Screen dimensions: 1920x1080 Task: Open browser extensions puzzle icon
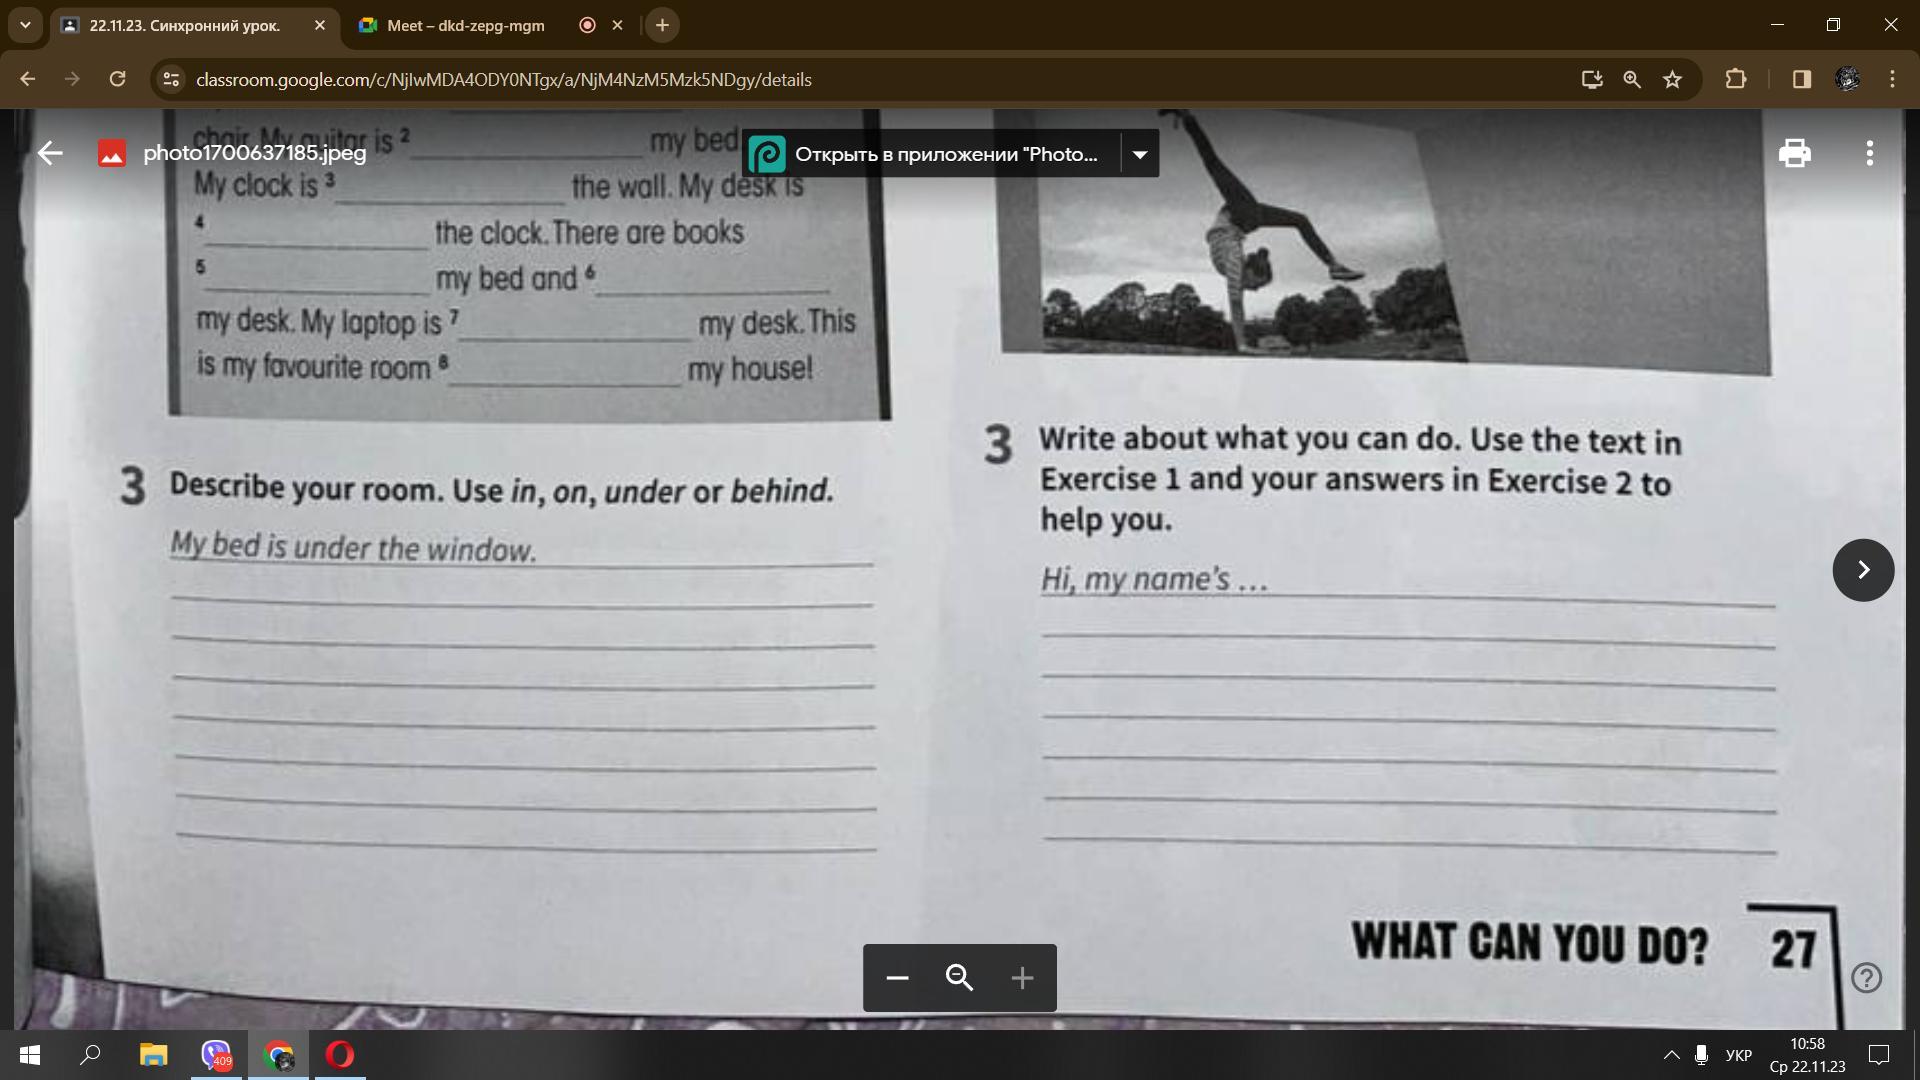(x=1736, y=80)
